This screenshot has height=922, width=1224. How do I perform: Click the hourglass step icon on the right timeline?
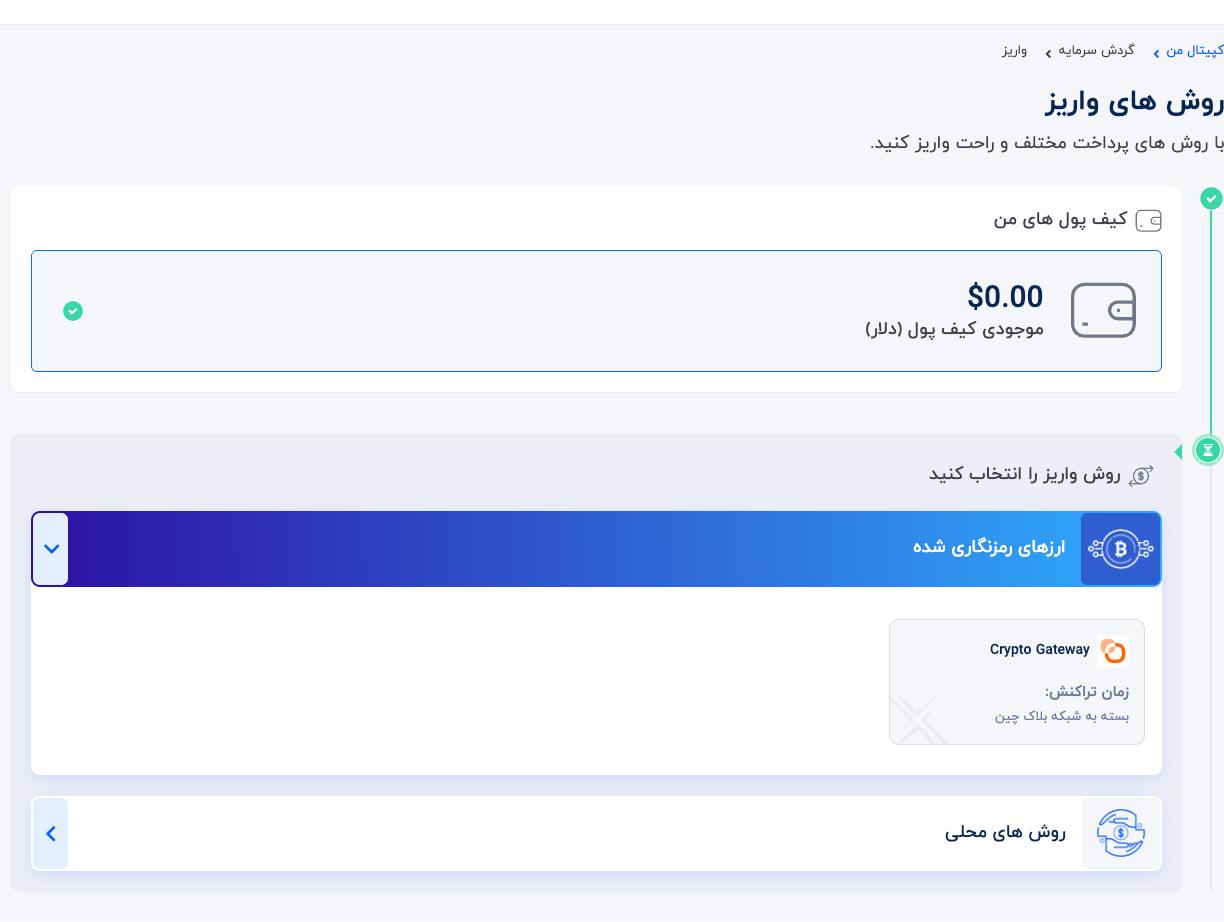coord(1208,450)
